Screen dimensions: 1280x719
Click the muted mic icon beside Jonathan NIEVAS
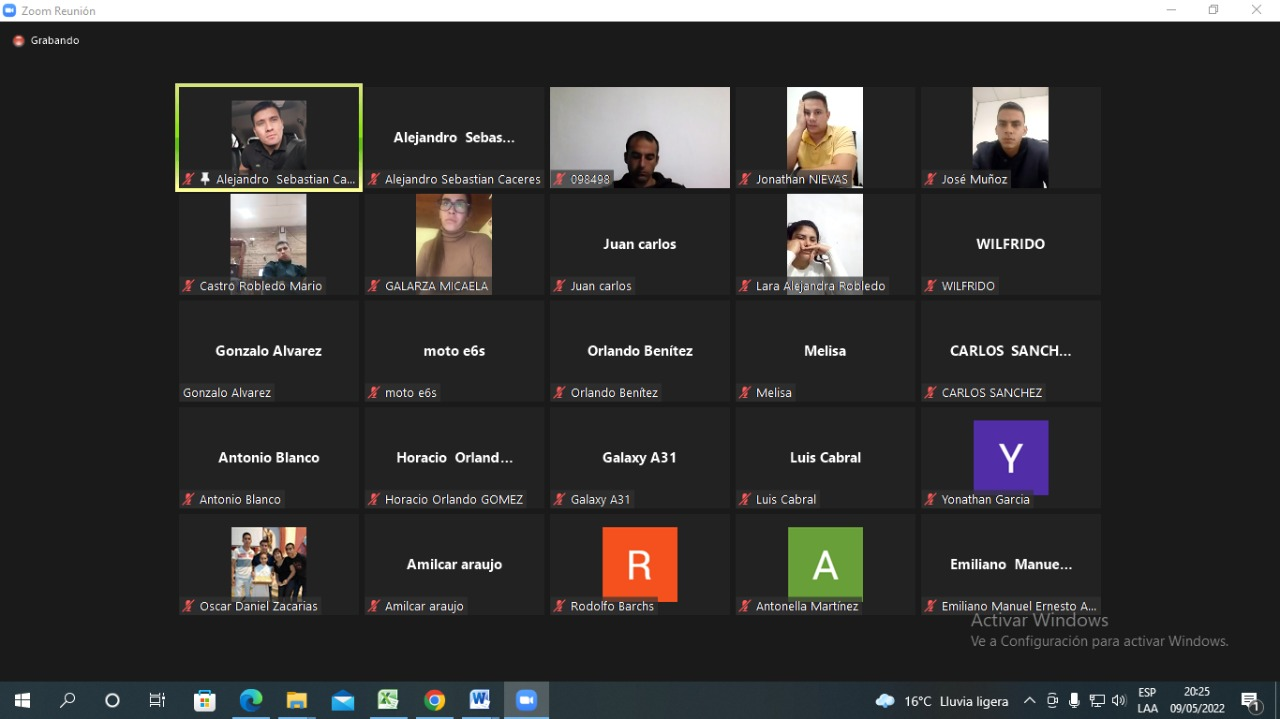point(745,180)
